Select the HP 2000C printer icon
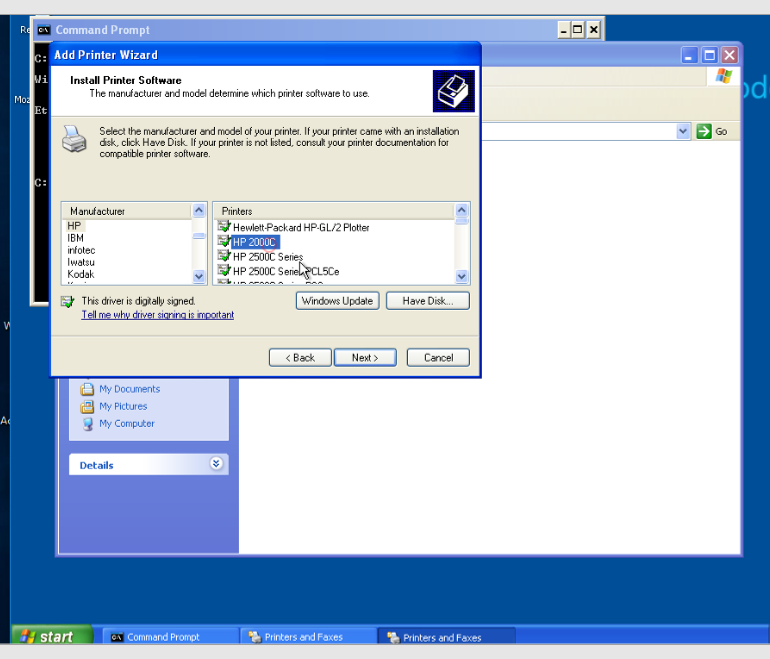The width and height of the screenshot is (770, 659). tap(224, 242)
